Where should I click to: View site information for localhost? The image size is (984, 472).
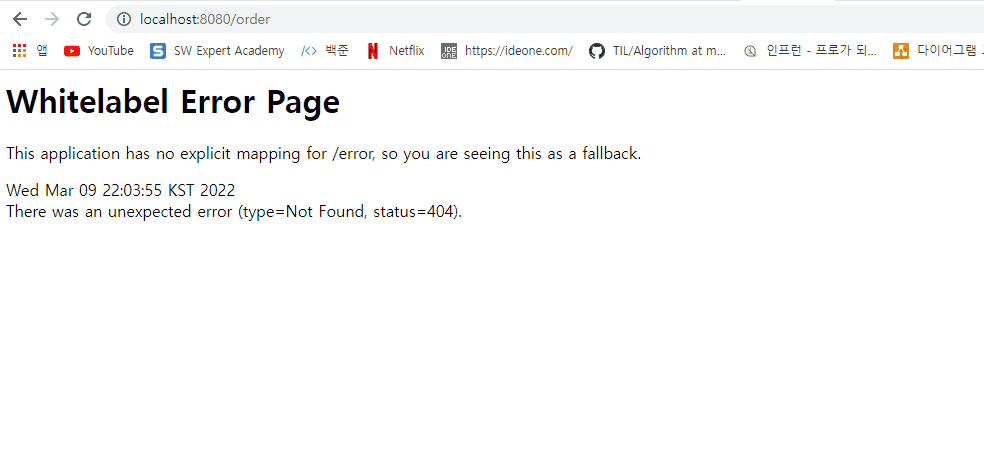point(124,19)
